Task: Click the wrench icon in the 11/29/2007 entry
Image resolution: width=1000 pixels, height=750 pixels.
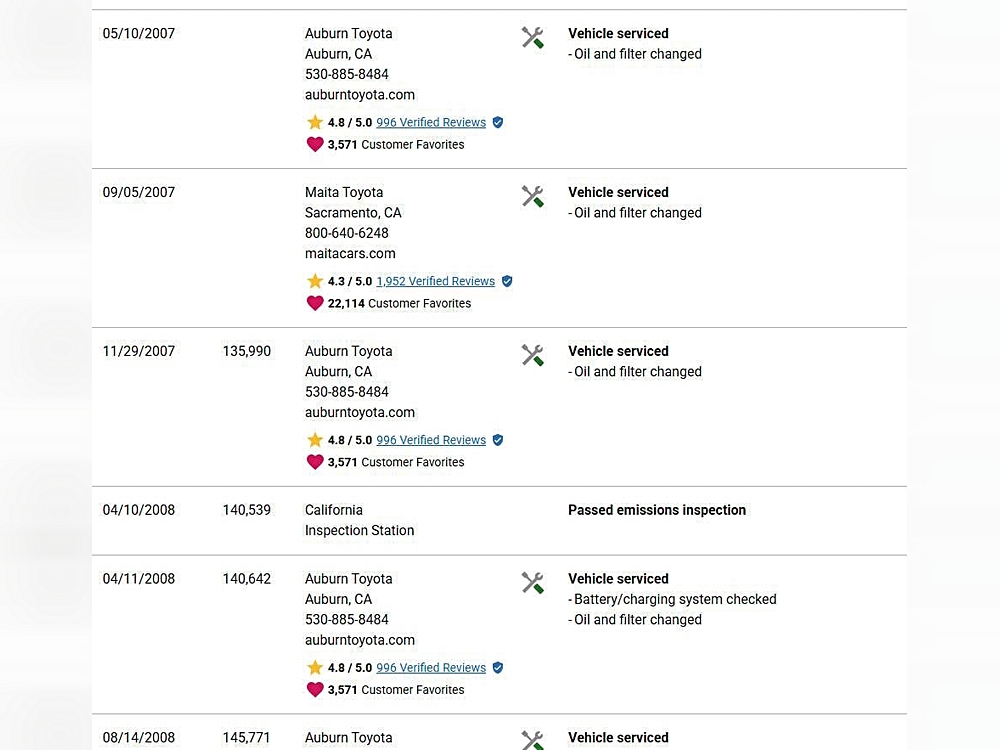Action: coord(532,356)
